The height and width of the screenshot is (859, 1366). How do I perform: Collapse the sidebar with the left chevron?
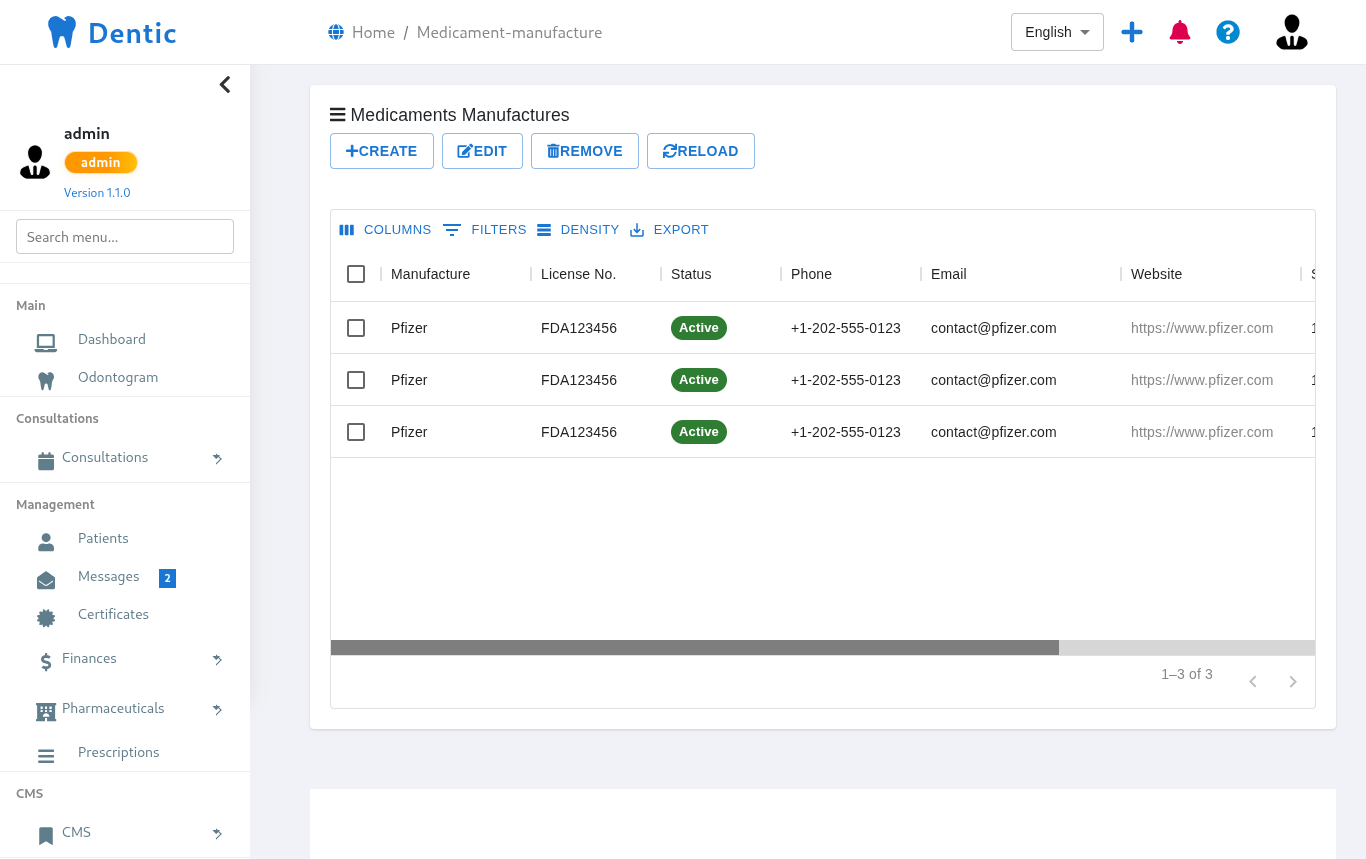coord(225,85)
